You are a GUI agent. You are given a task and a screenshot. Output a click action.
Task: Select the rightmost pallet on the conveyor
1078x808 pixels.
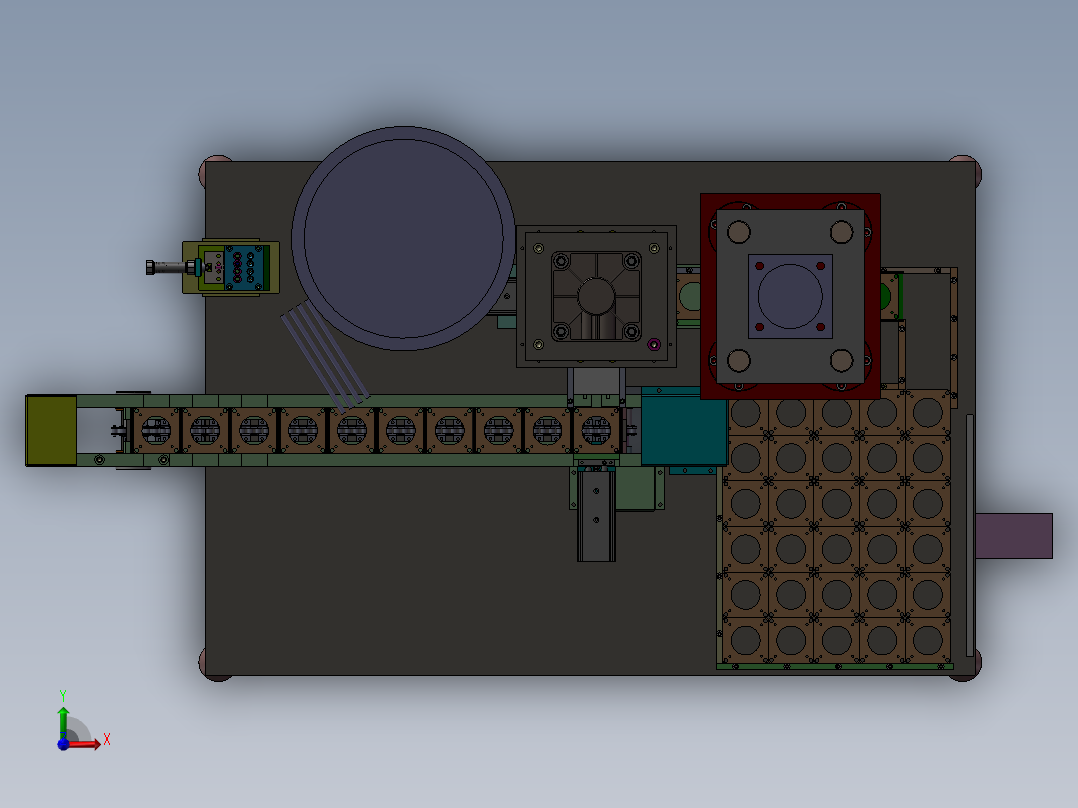(x=596, y=430)
